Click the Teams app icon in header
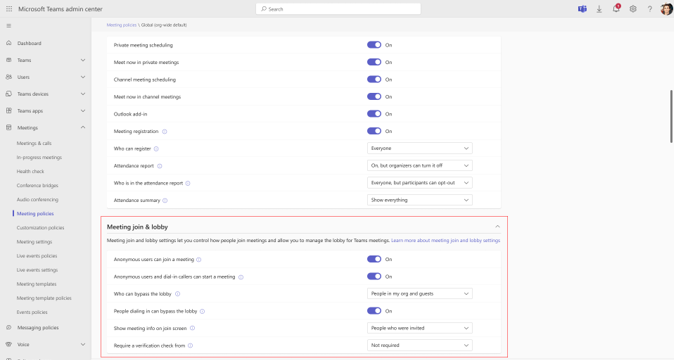 click(x=582, y=9)
